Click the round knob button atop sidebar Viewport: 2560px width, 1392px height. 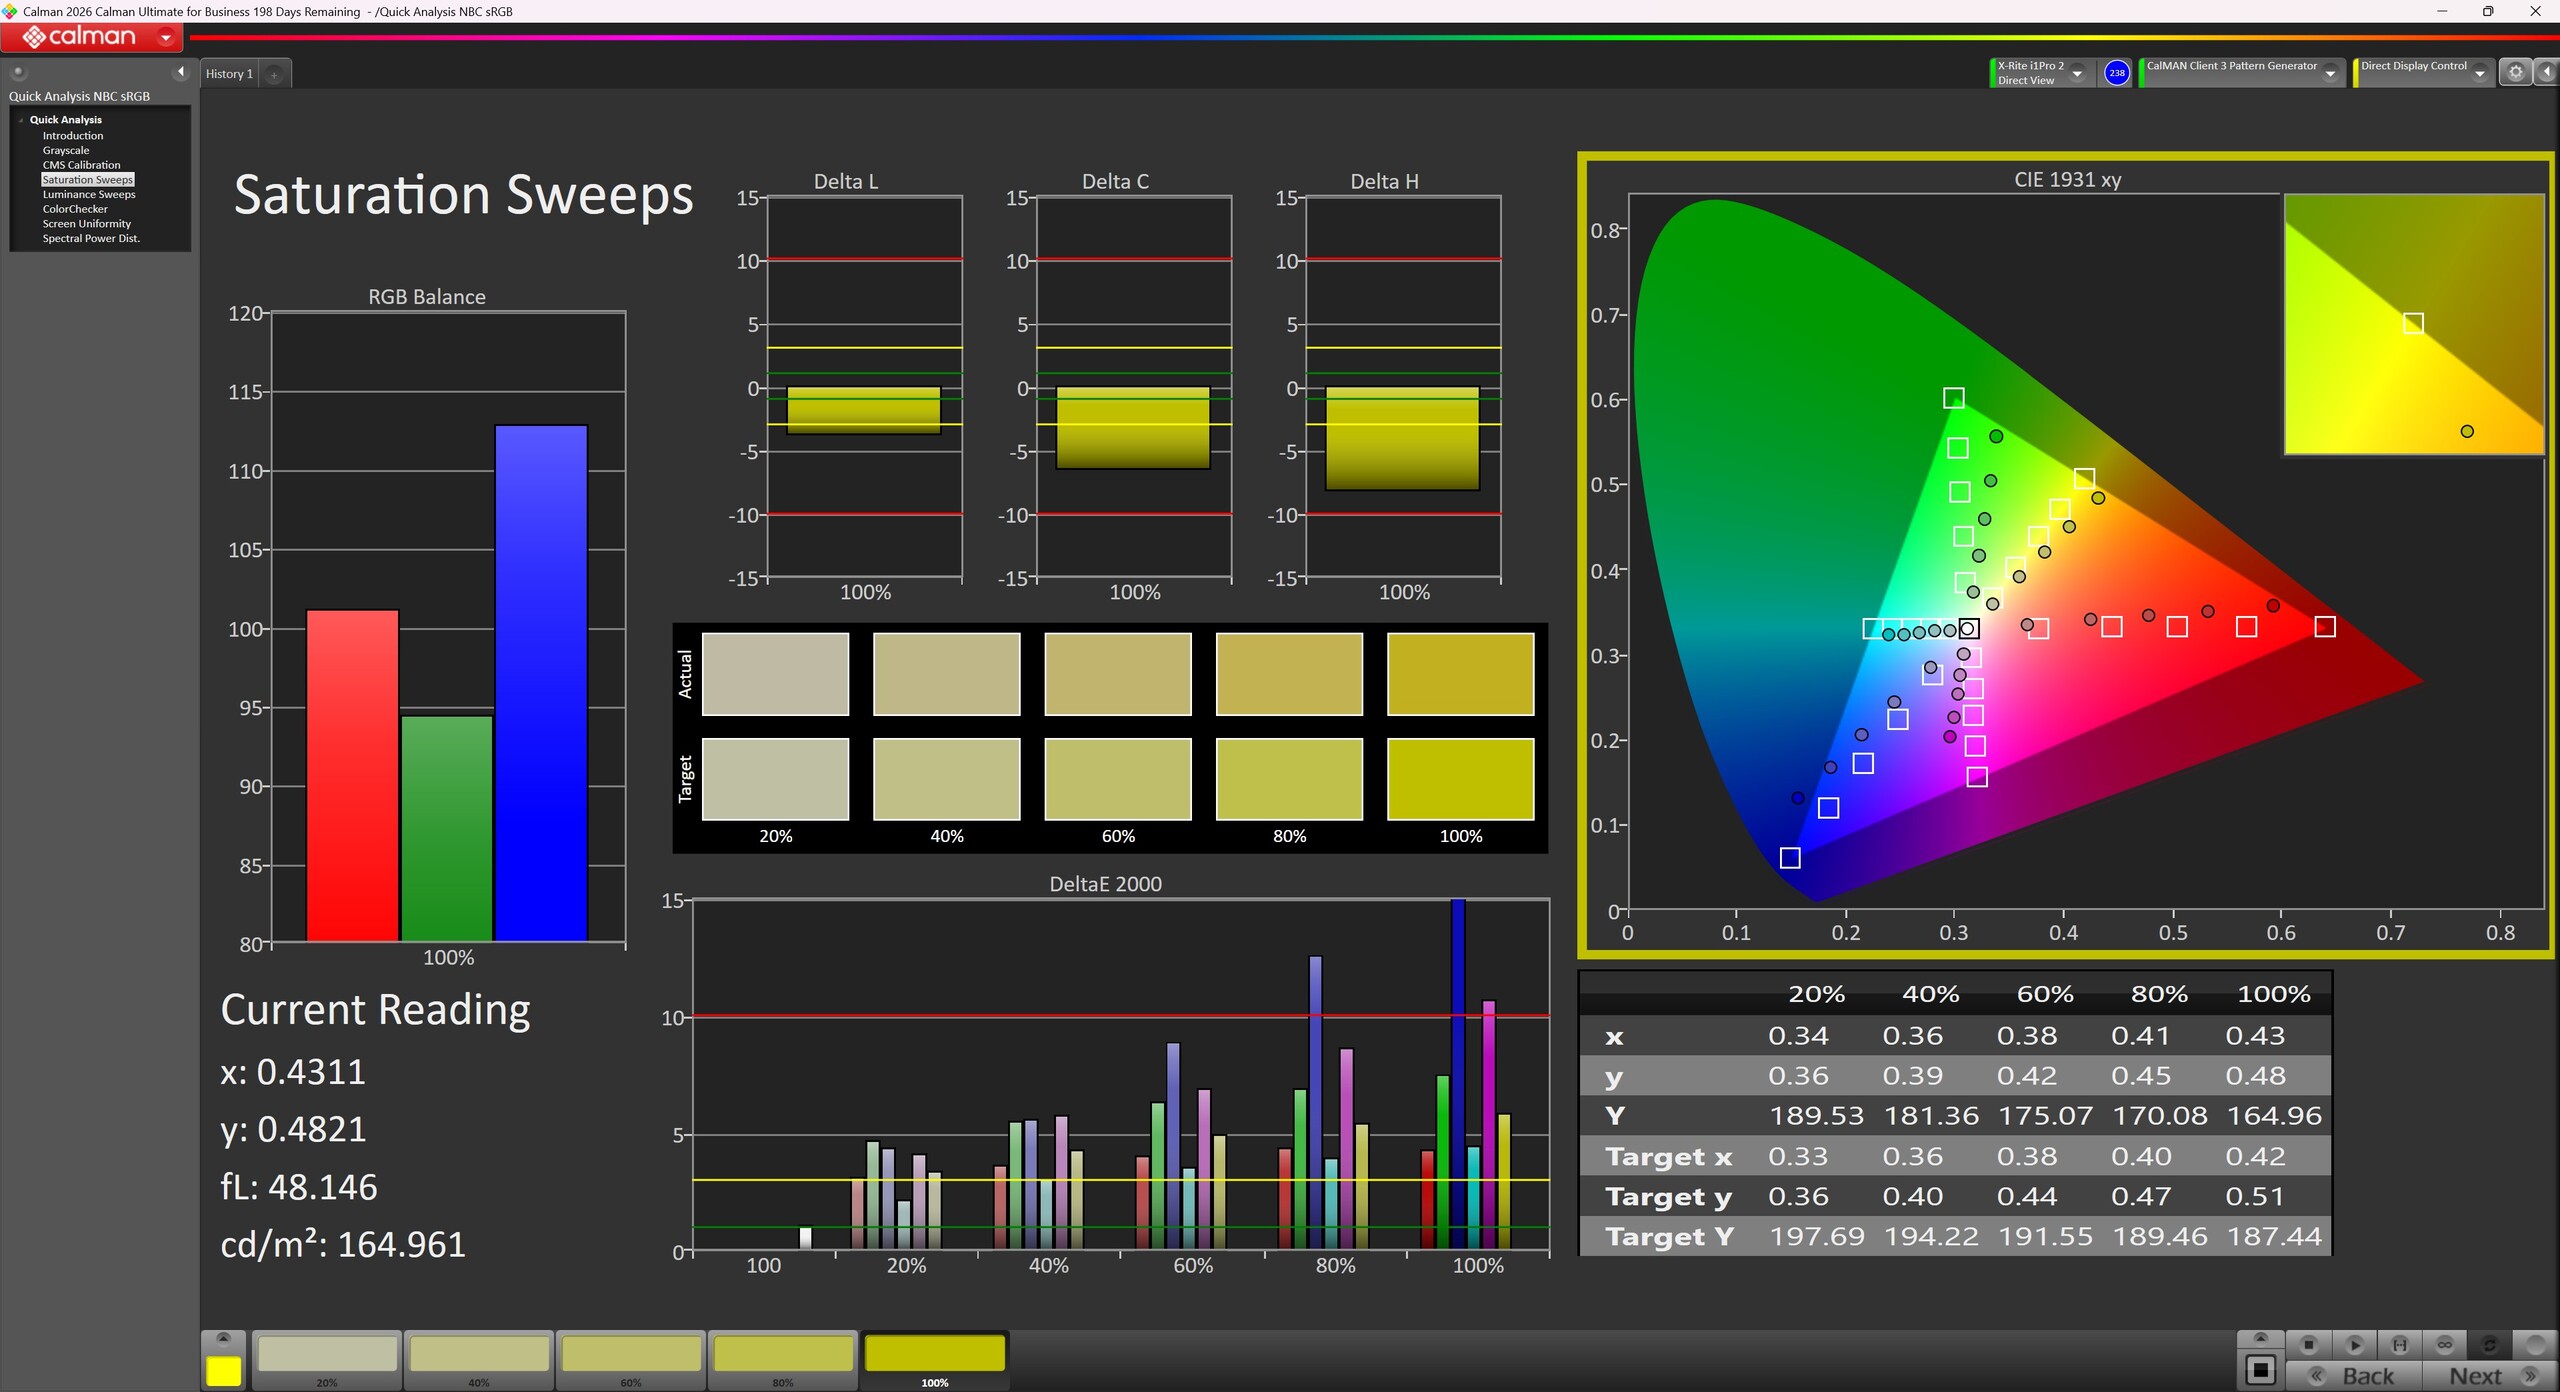(x=18, y=72)
